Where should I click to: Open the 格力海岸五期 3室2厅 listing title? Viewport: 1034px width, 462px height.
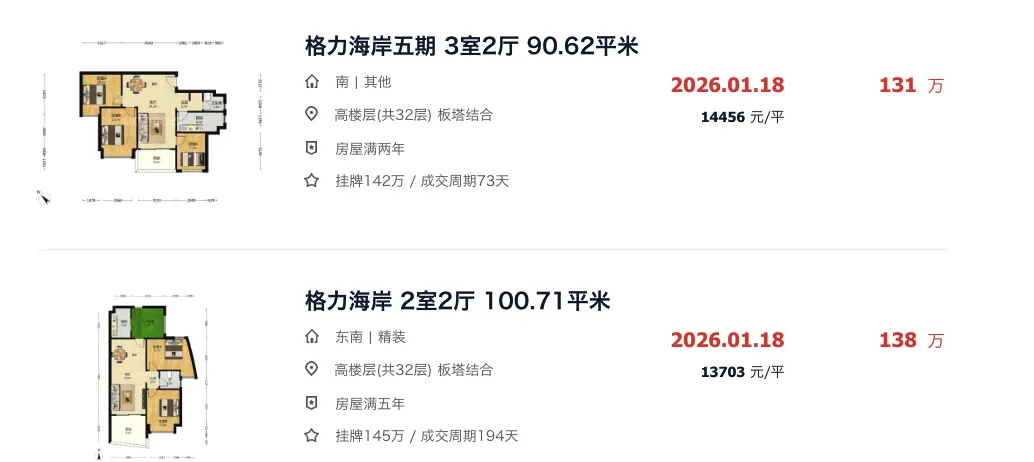pos(471,46)
